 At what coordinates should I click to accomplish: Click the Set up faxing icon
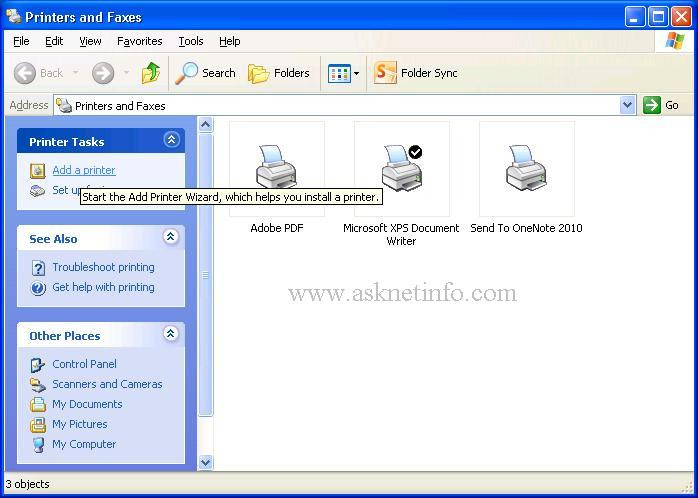[37, 190]
